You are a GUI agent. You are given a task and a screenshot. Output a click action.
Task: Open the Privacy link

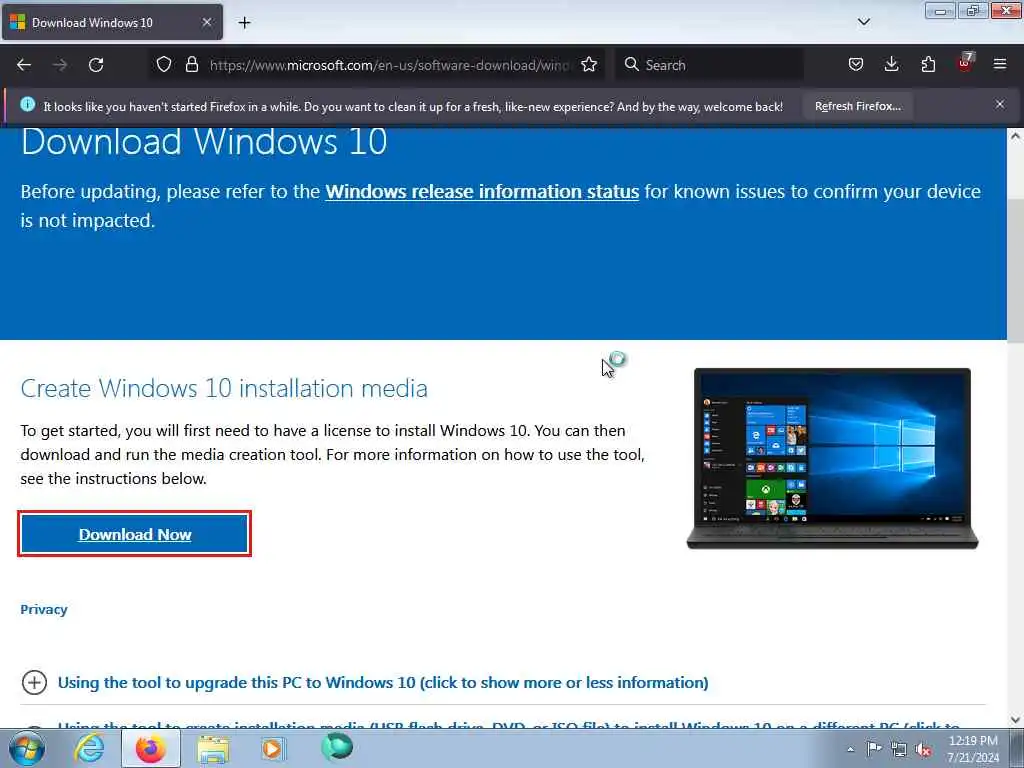click(44, 609)
